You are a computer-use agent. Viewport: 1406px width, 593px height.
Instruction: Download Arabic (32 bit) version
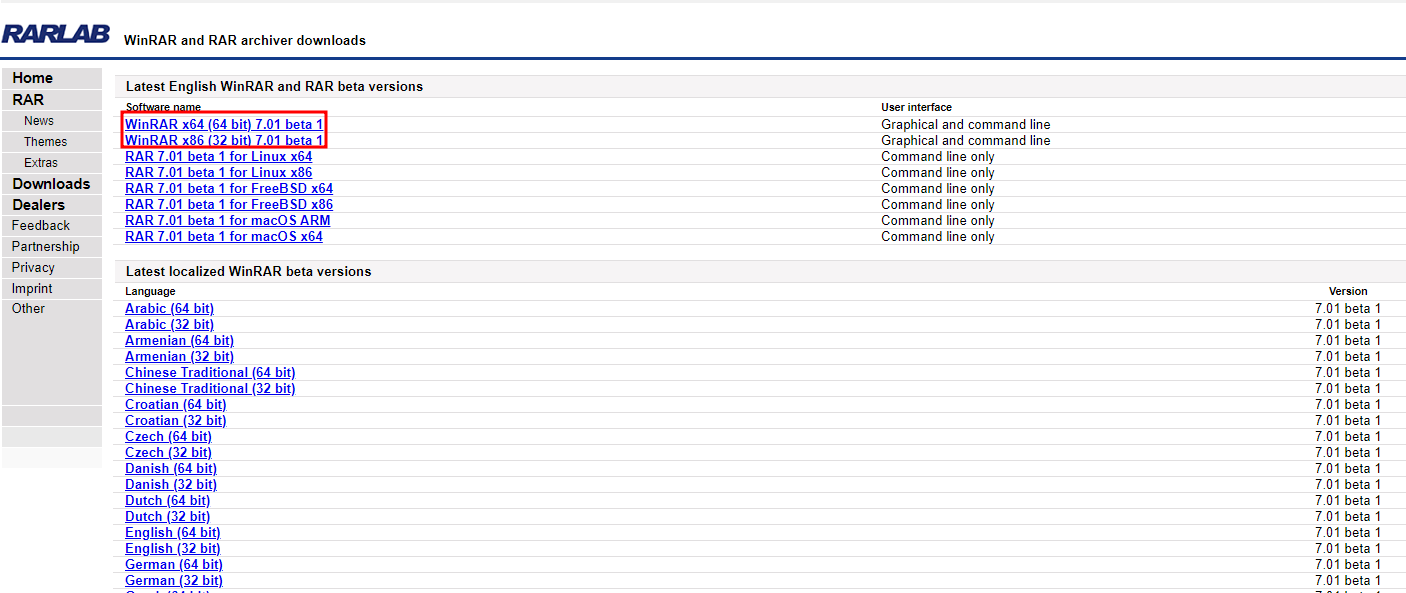click(169, 325)
